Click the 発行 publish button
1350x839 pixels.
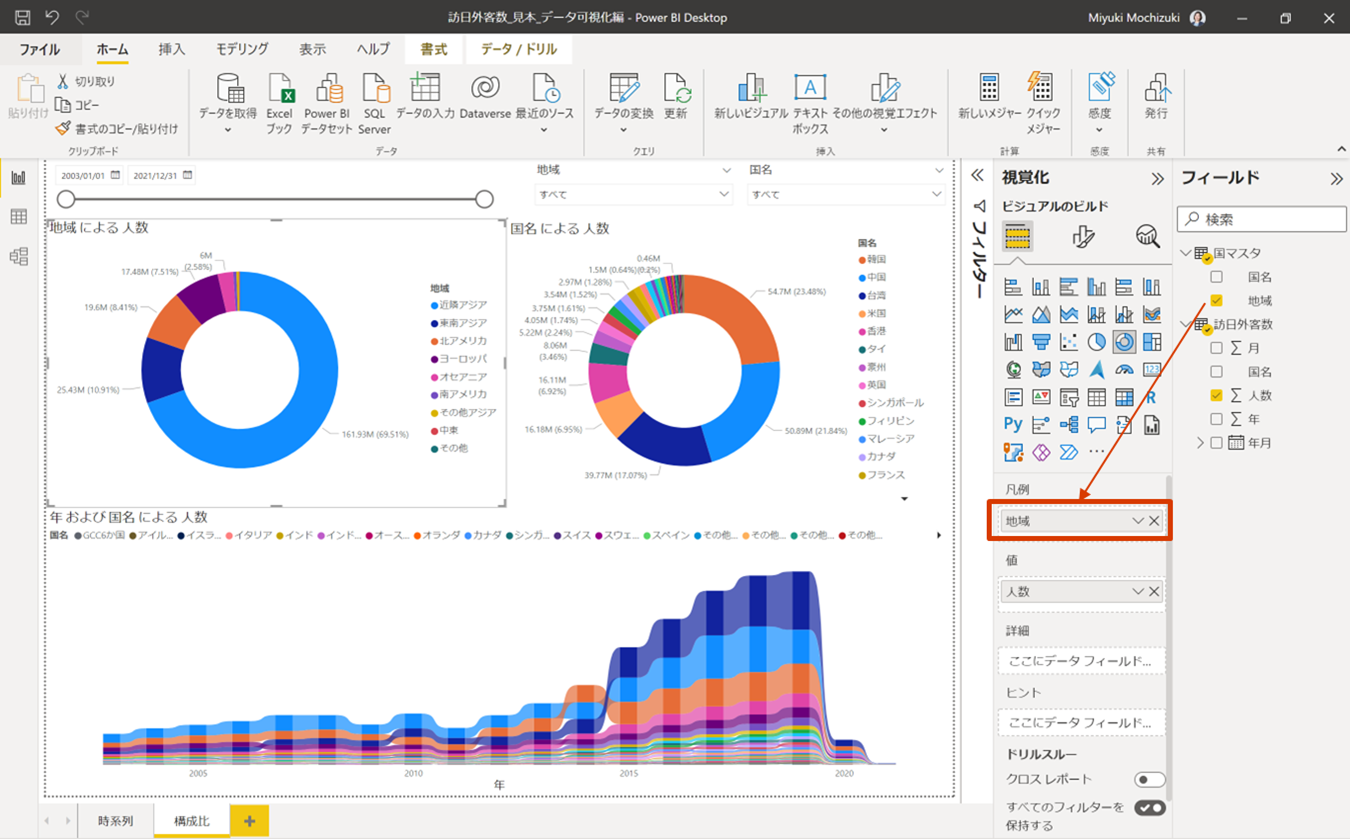[1156, 97]
